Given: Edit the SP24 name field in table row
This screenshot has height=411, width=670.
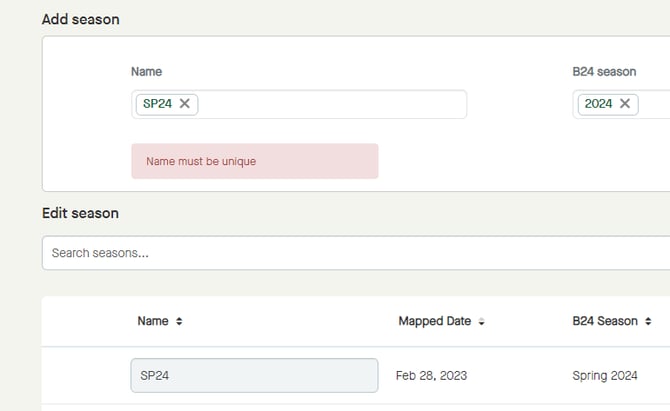Looking at the screenshot, I should (x=254, y=375).
